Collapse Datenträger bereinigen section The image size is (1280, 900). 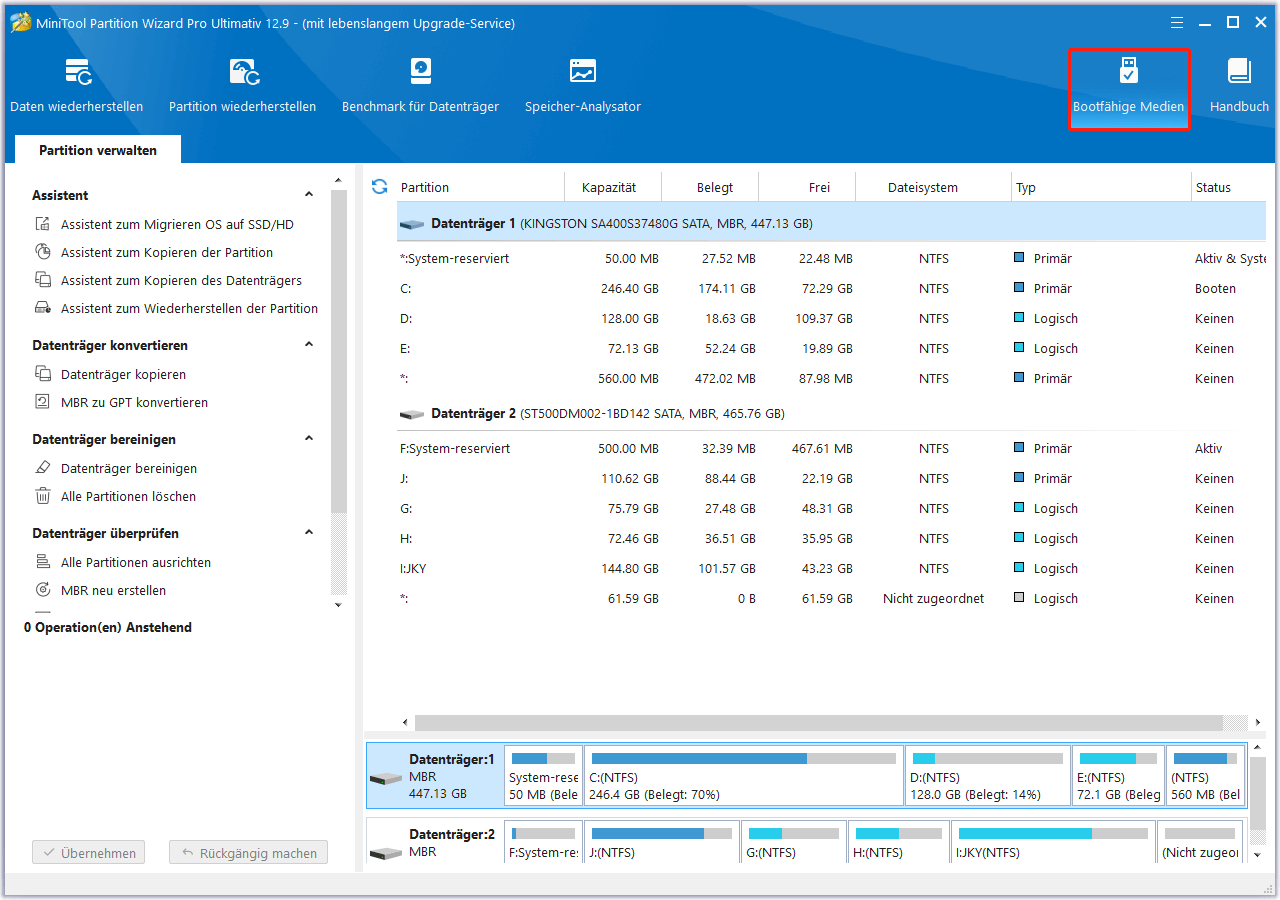tap(309, 439)
